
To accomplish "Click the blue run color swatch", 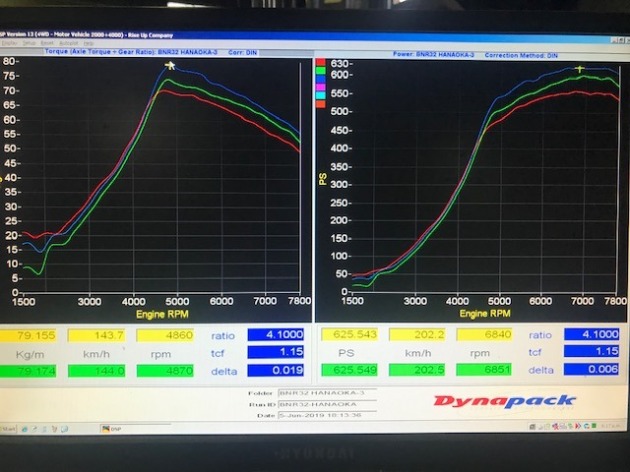I will click(319, 82).
